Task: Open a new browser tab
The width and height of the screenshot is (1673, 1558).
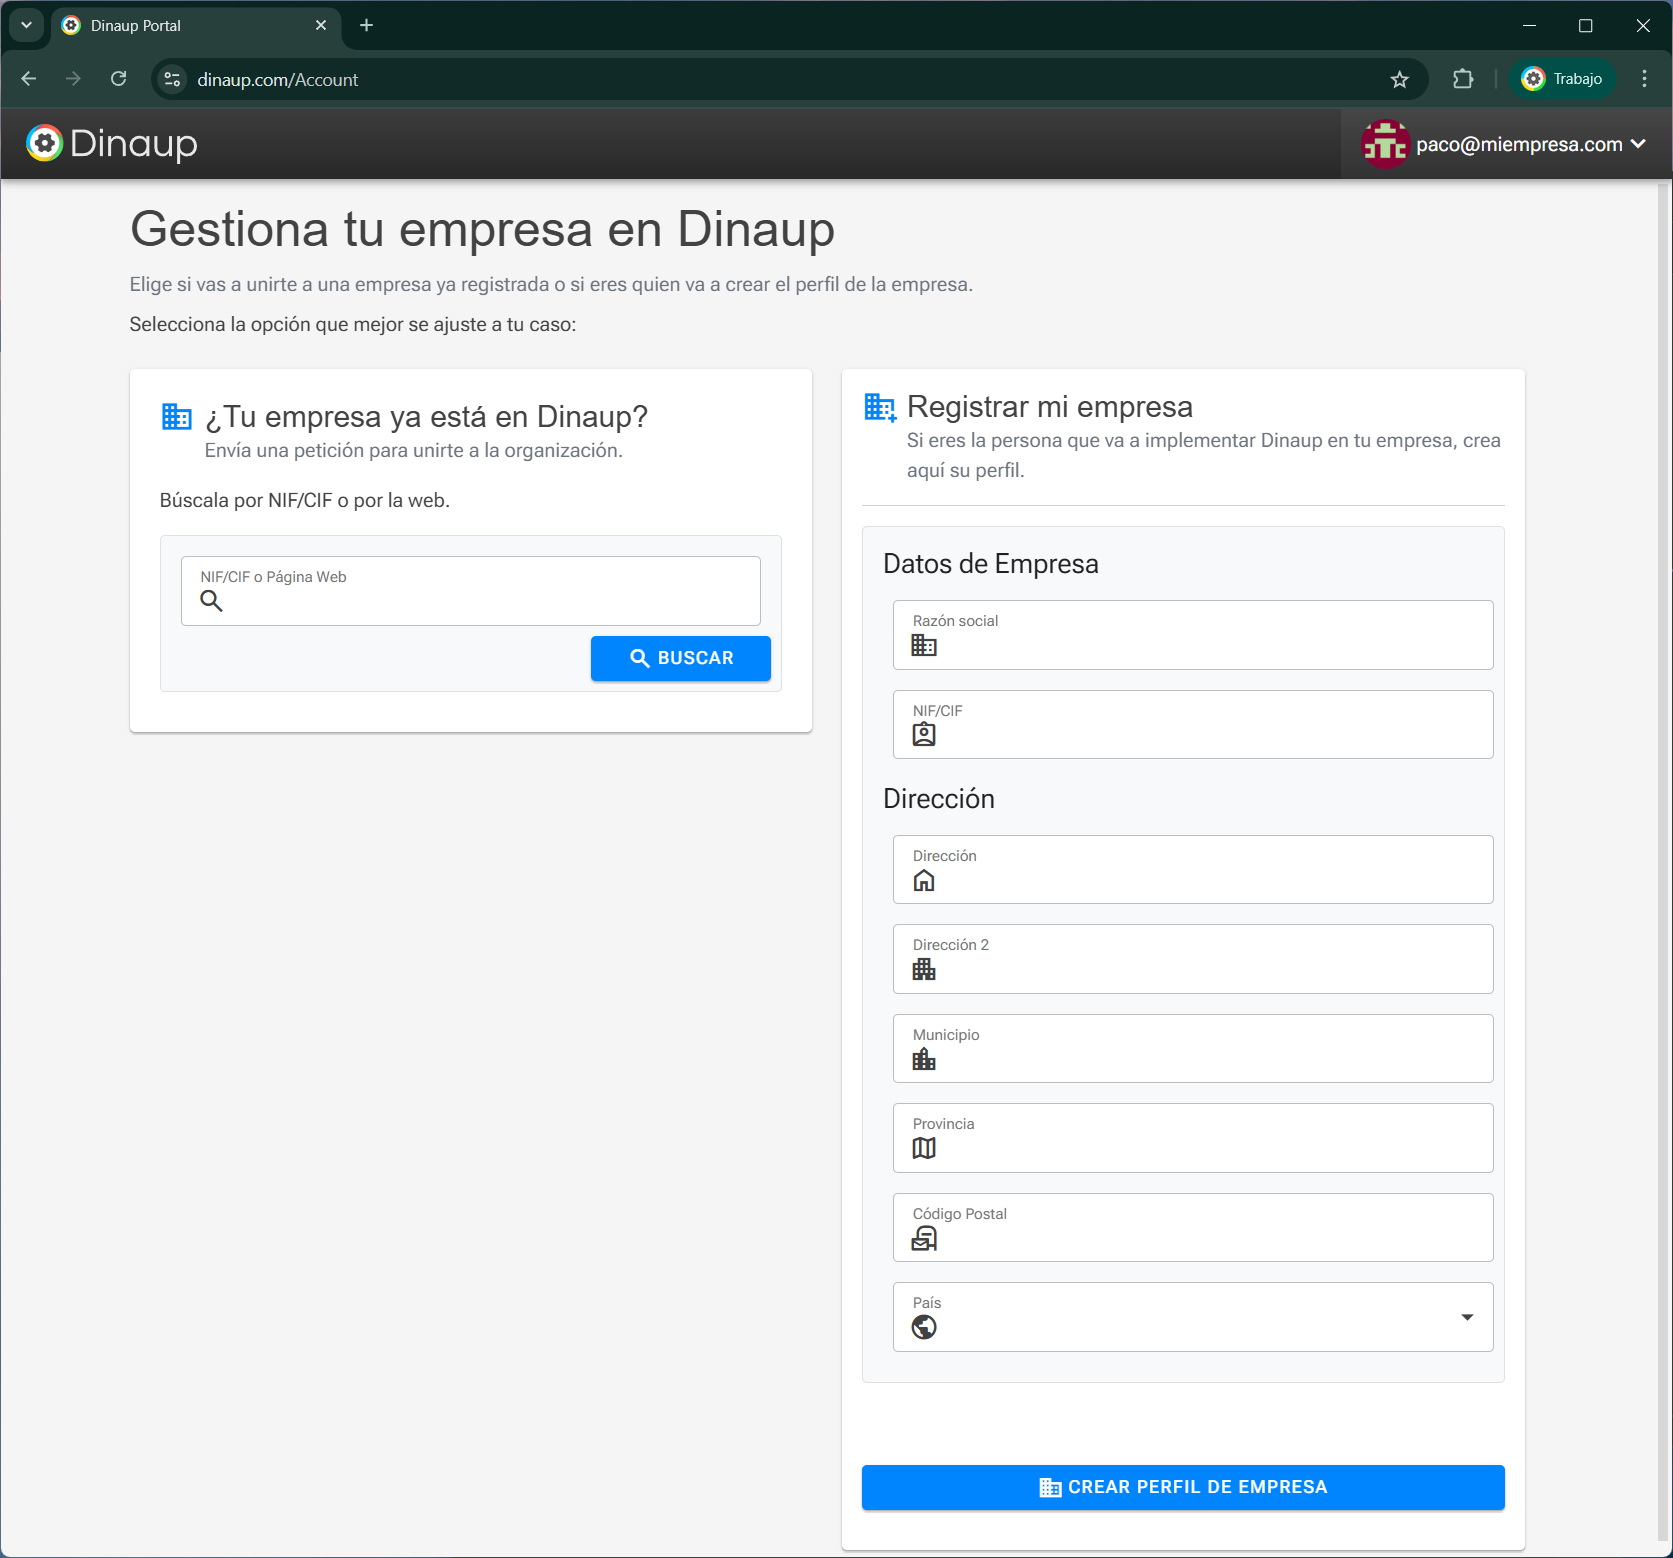Action: [x=366, y=25]
